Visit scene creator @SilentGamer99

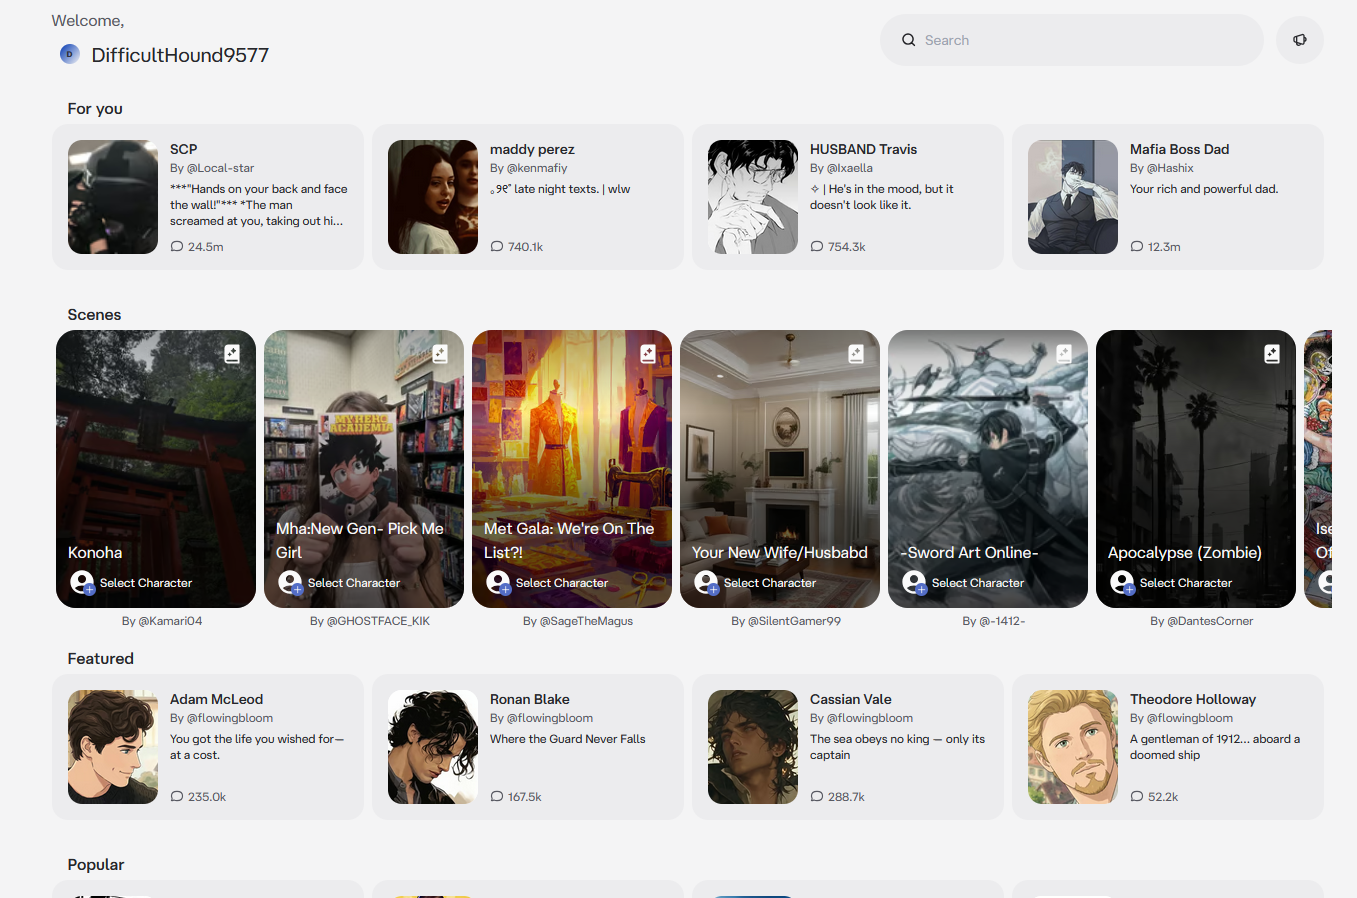tap(794, 621)
